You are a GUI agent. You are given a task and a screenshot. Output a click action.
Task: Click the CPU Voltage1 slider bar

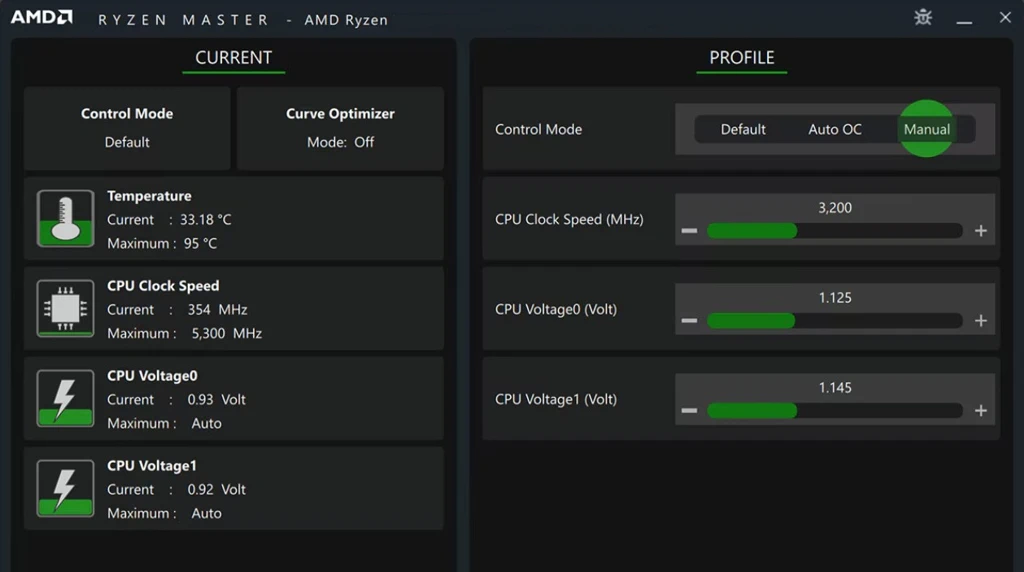(835, 411)
